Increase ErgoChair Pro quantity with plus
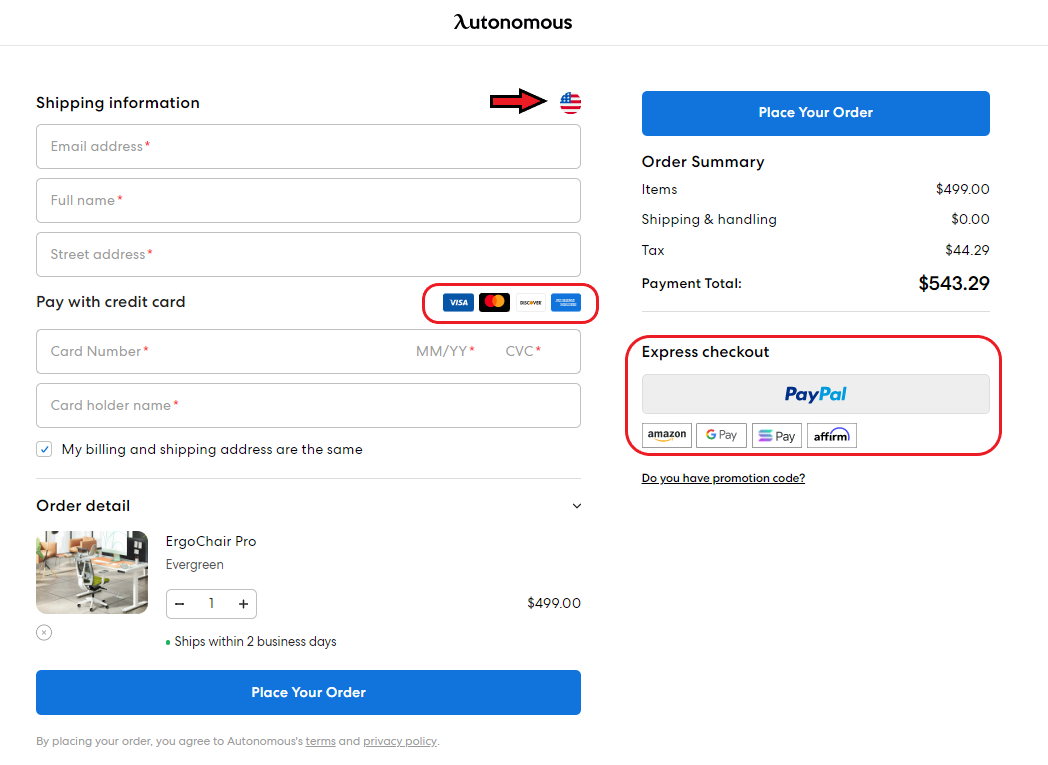Viewport: 1048px width, 765px height. point(243,604)
